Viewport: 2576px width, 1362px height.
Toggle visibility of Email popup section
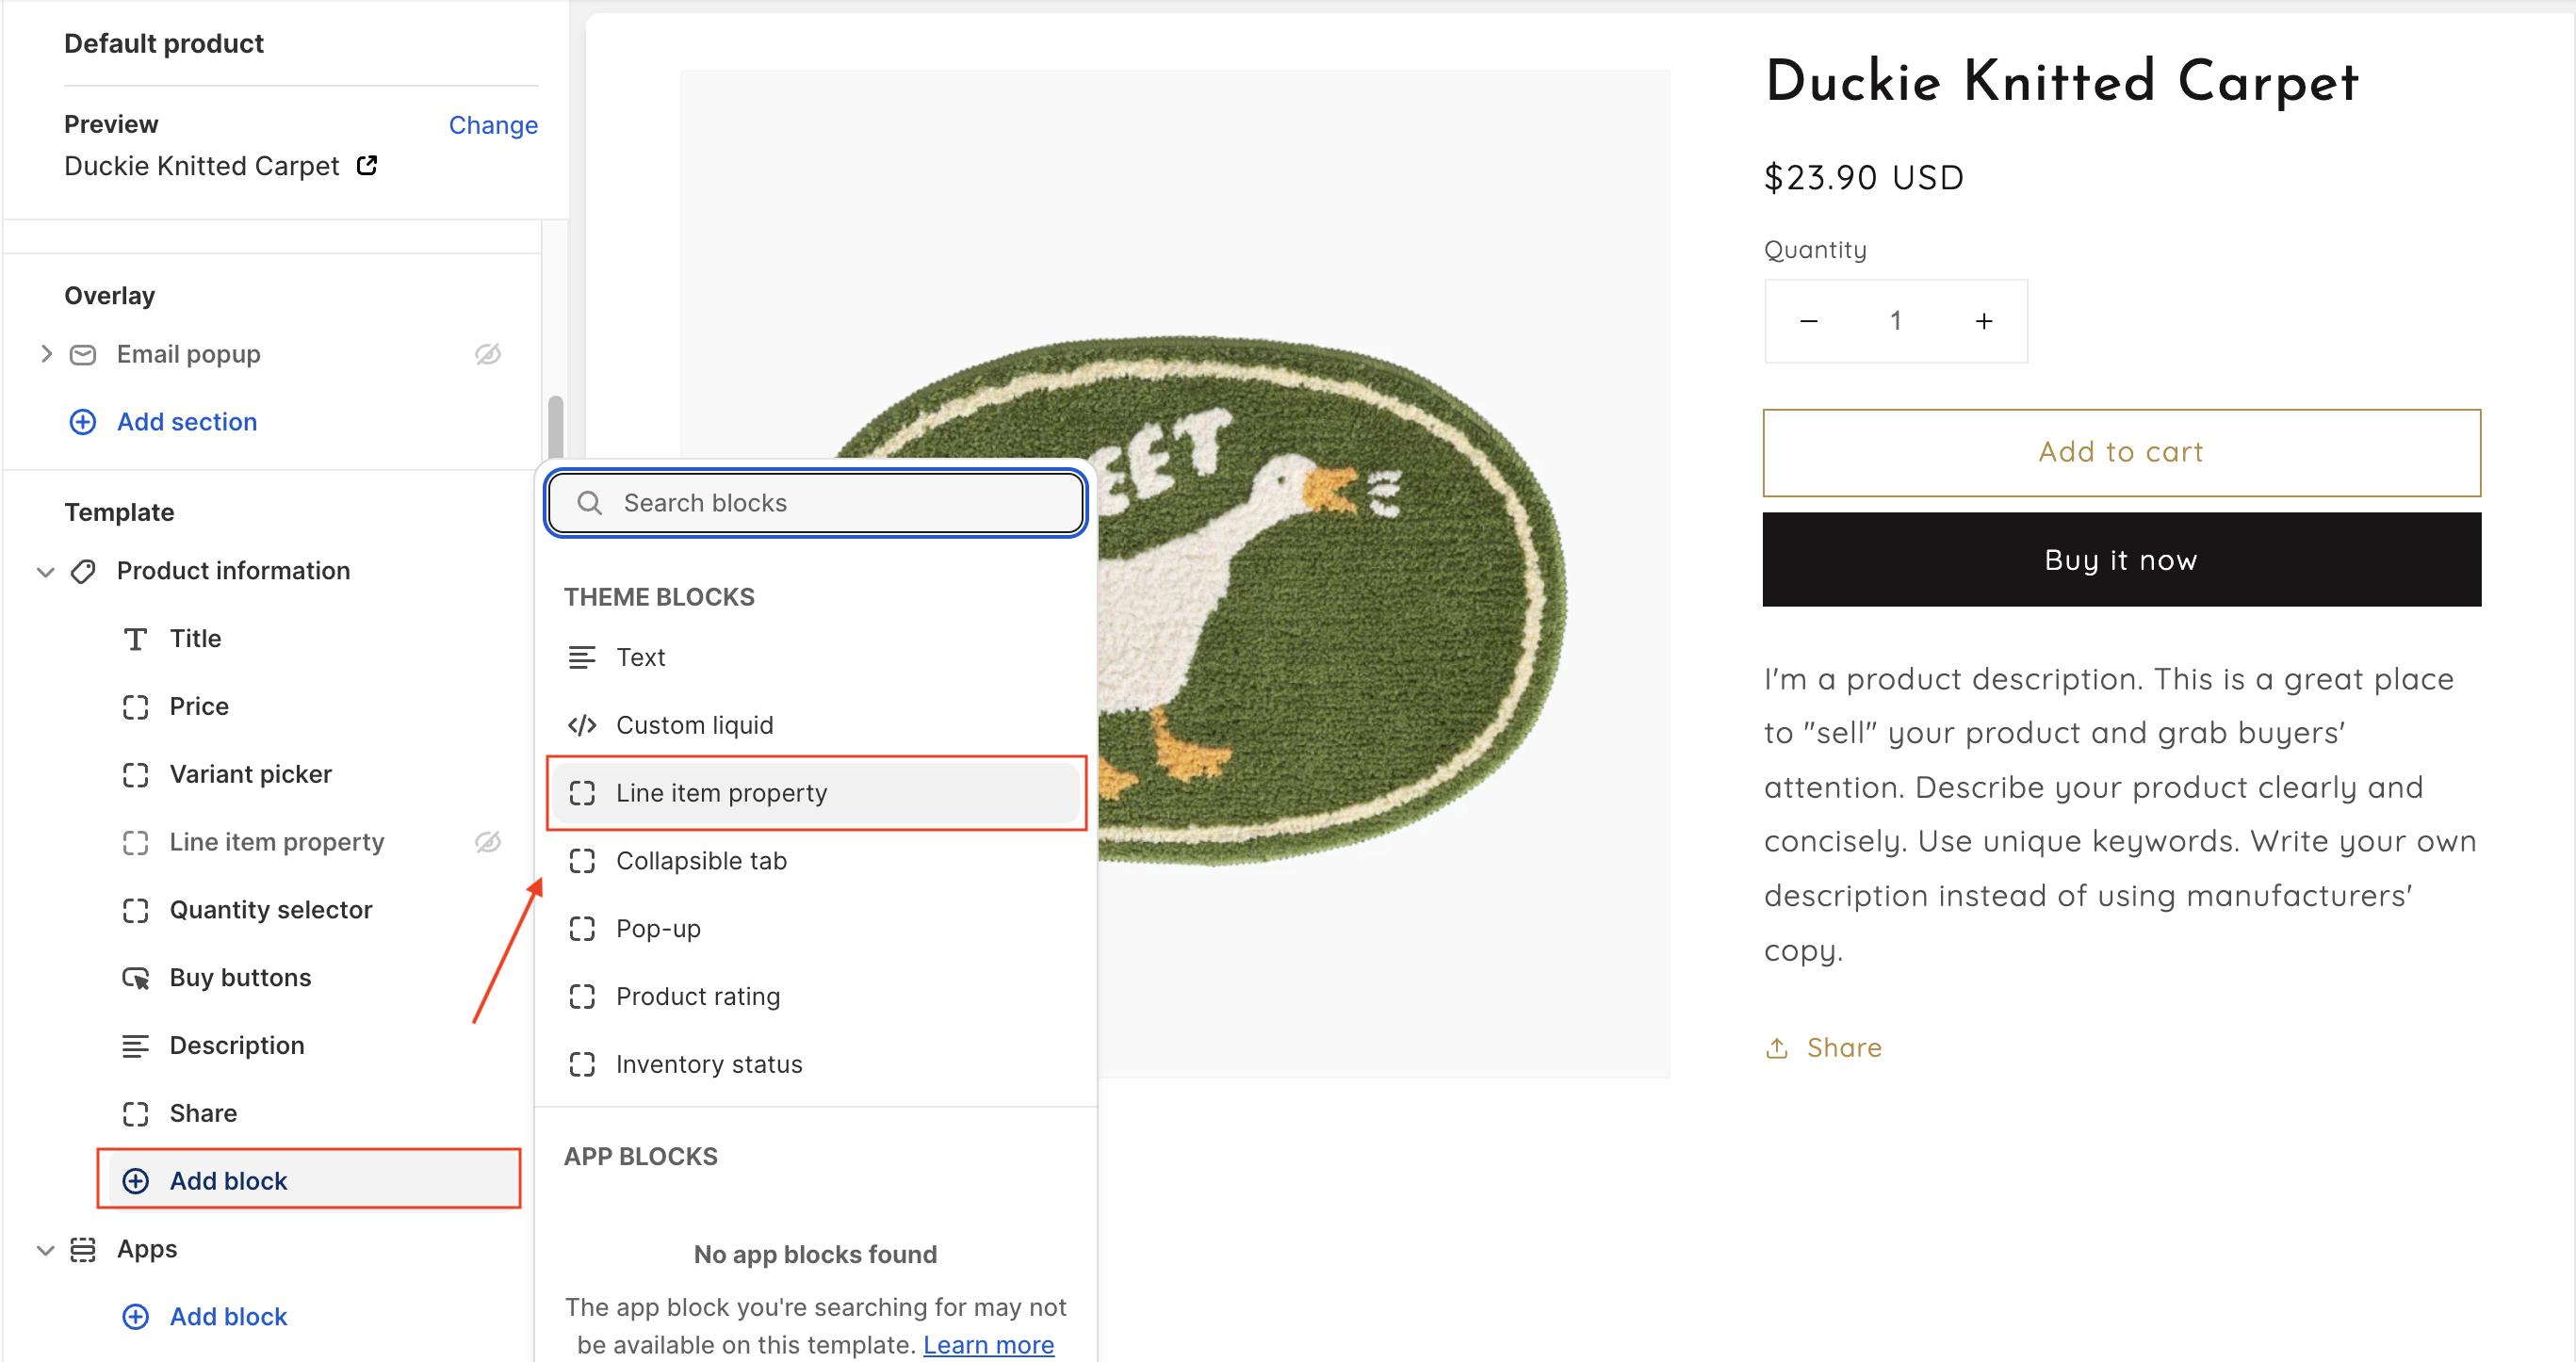(487, 354)
